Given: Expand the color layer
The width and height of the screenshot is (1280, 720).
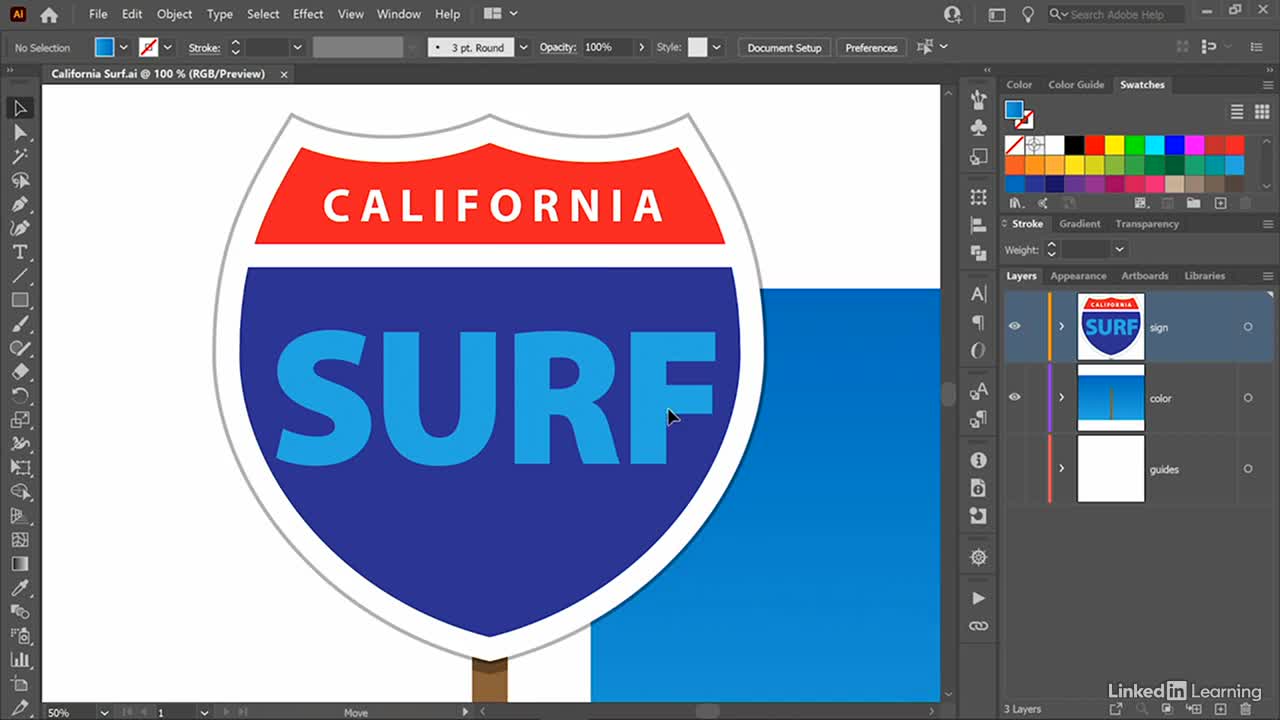Looking at the screenshot, I should tap(1061, 398).
